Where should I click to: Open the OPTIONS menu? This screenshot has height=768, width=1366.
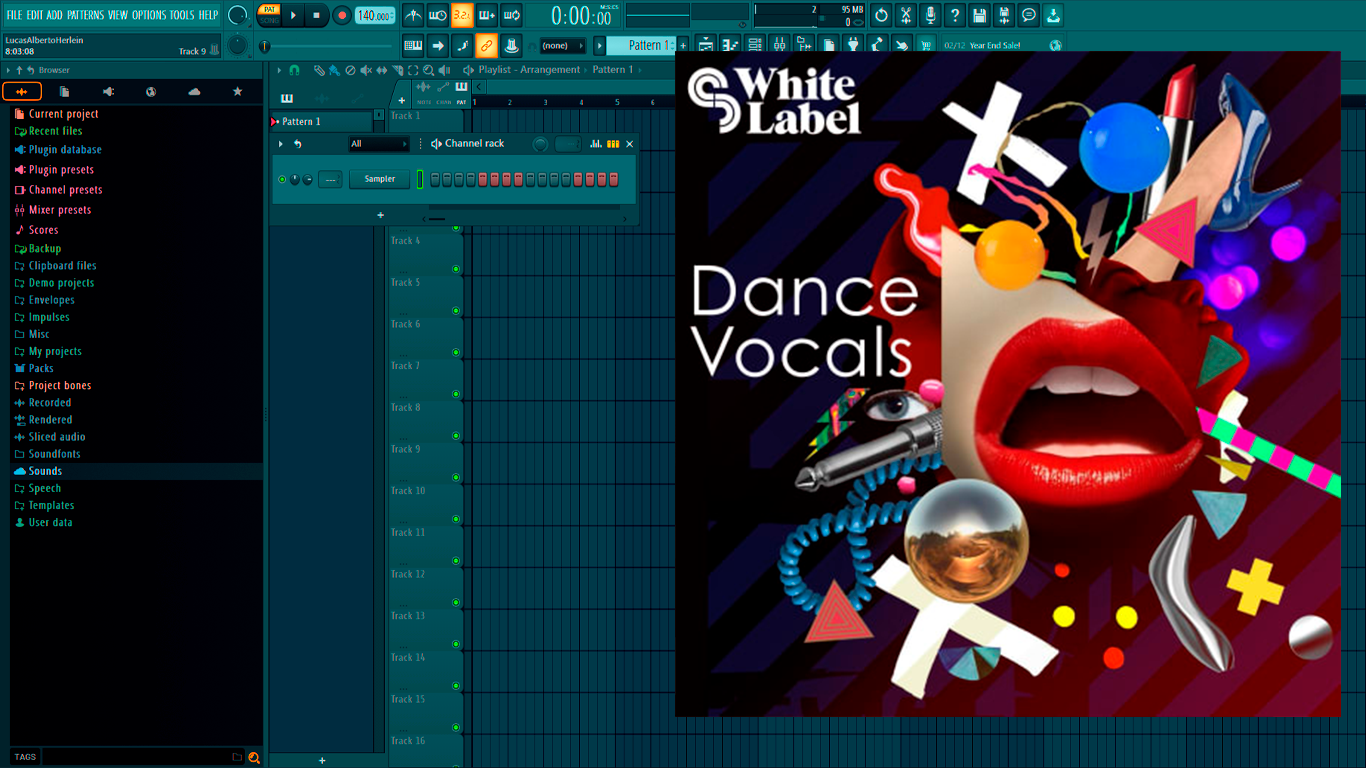click(149, 15)
